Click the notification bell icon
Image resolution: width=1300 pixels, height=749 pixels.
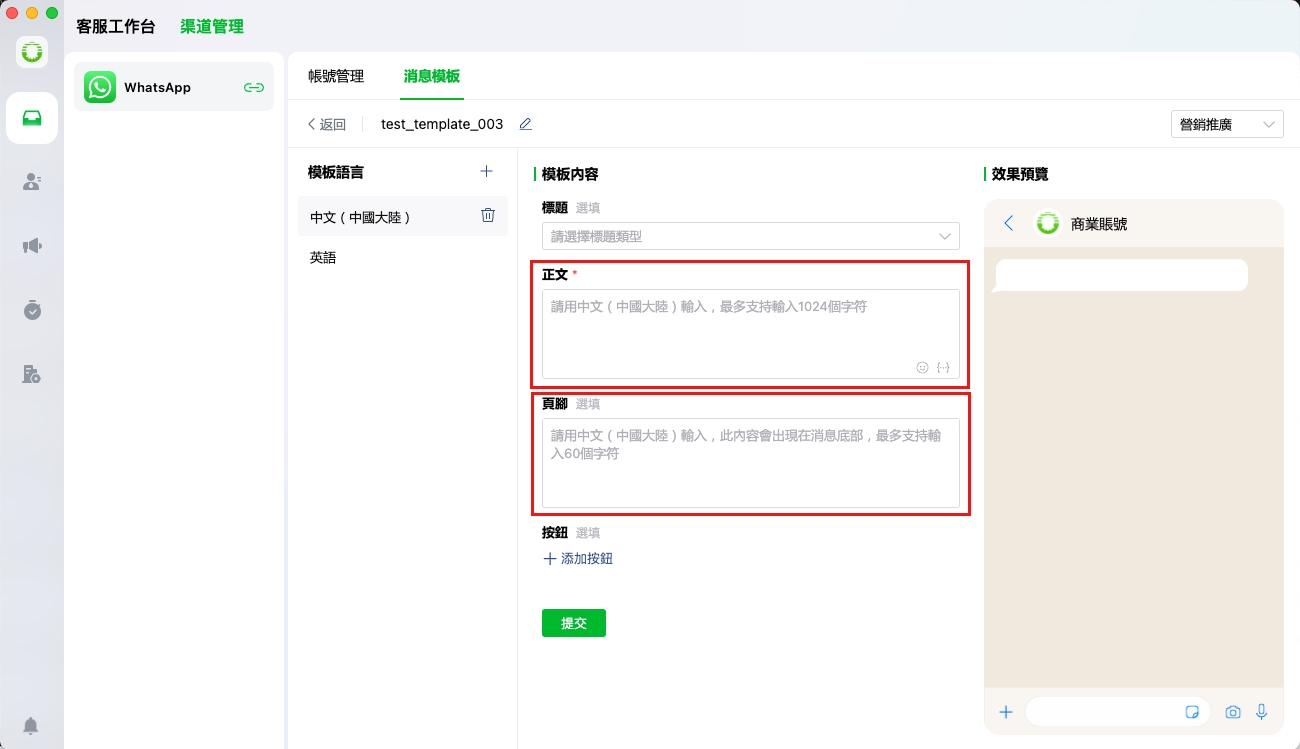click(32, 725)
